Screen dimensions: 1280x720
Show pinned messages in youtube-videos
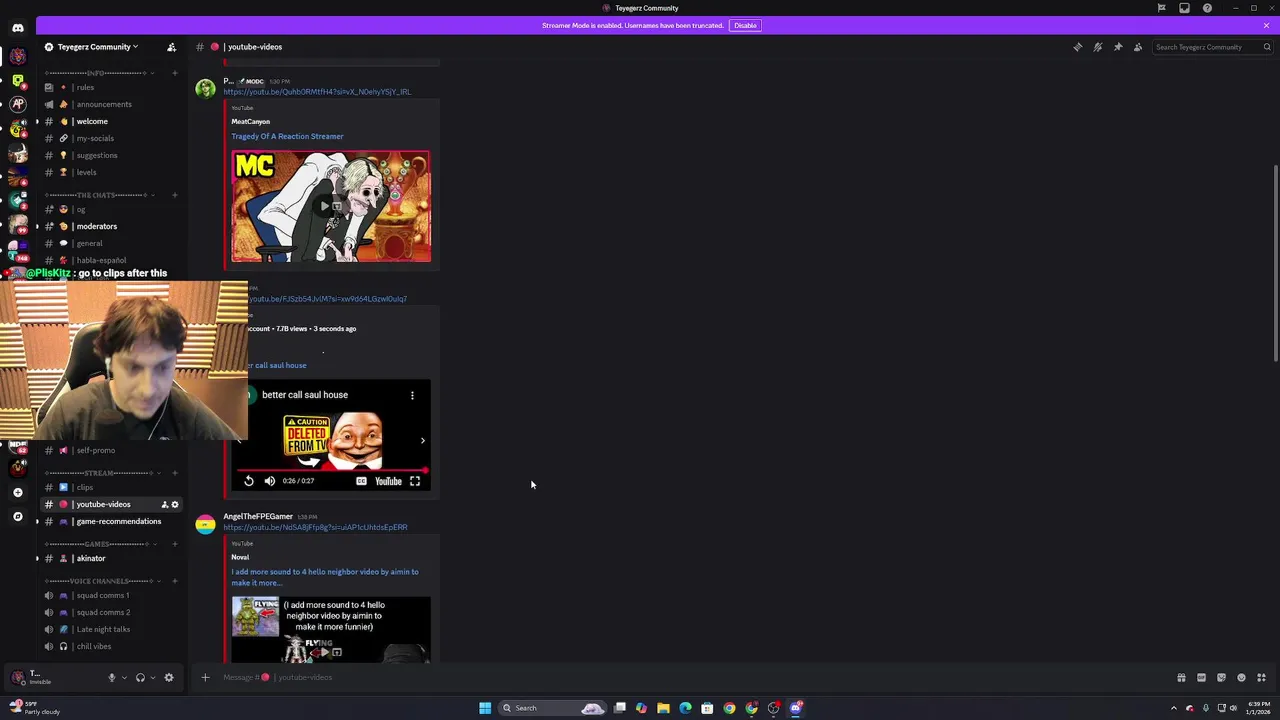(1118, 47)
